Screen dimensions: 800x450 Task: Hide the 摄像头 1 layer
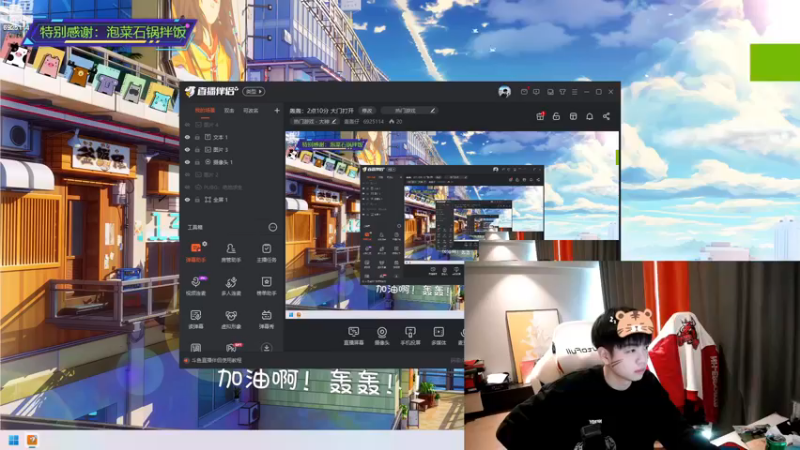click(187, 162)
